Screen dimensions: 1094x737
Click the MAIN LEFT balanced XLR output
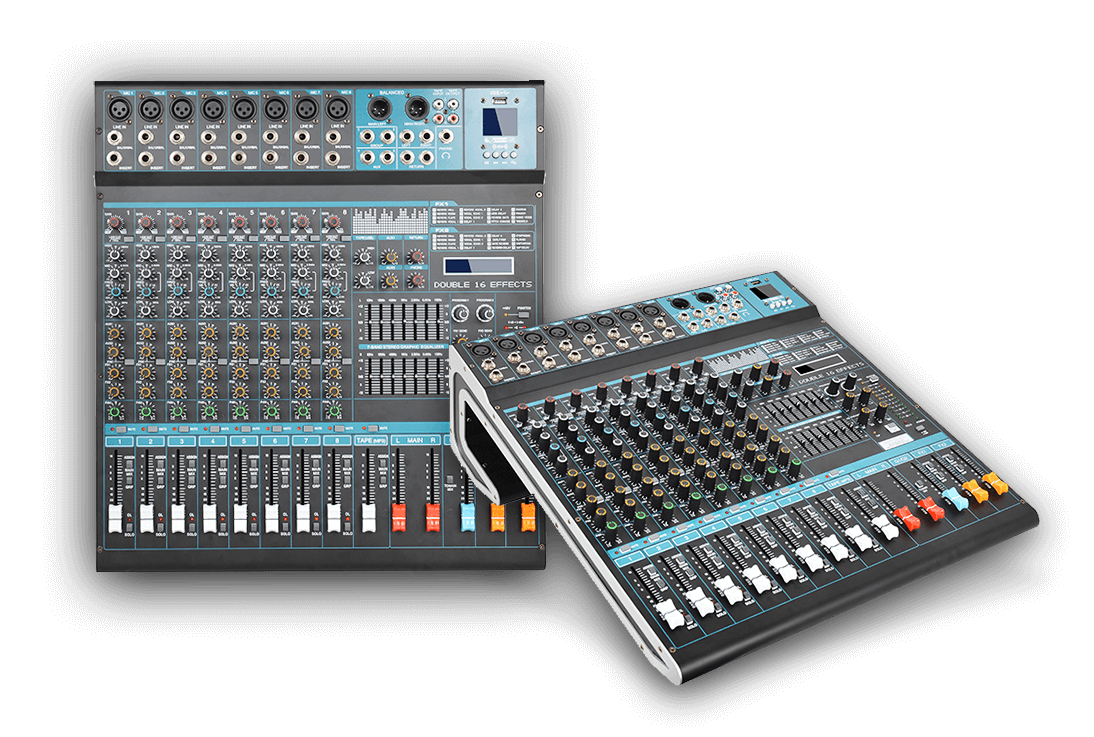(x=380, y=107)
